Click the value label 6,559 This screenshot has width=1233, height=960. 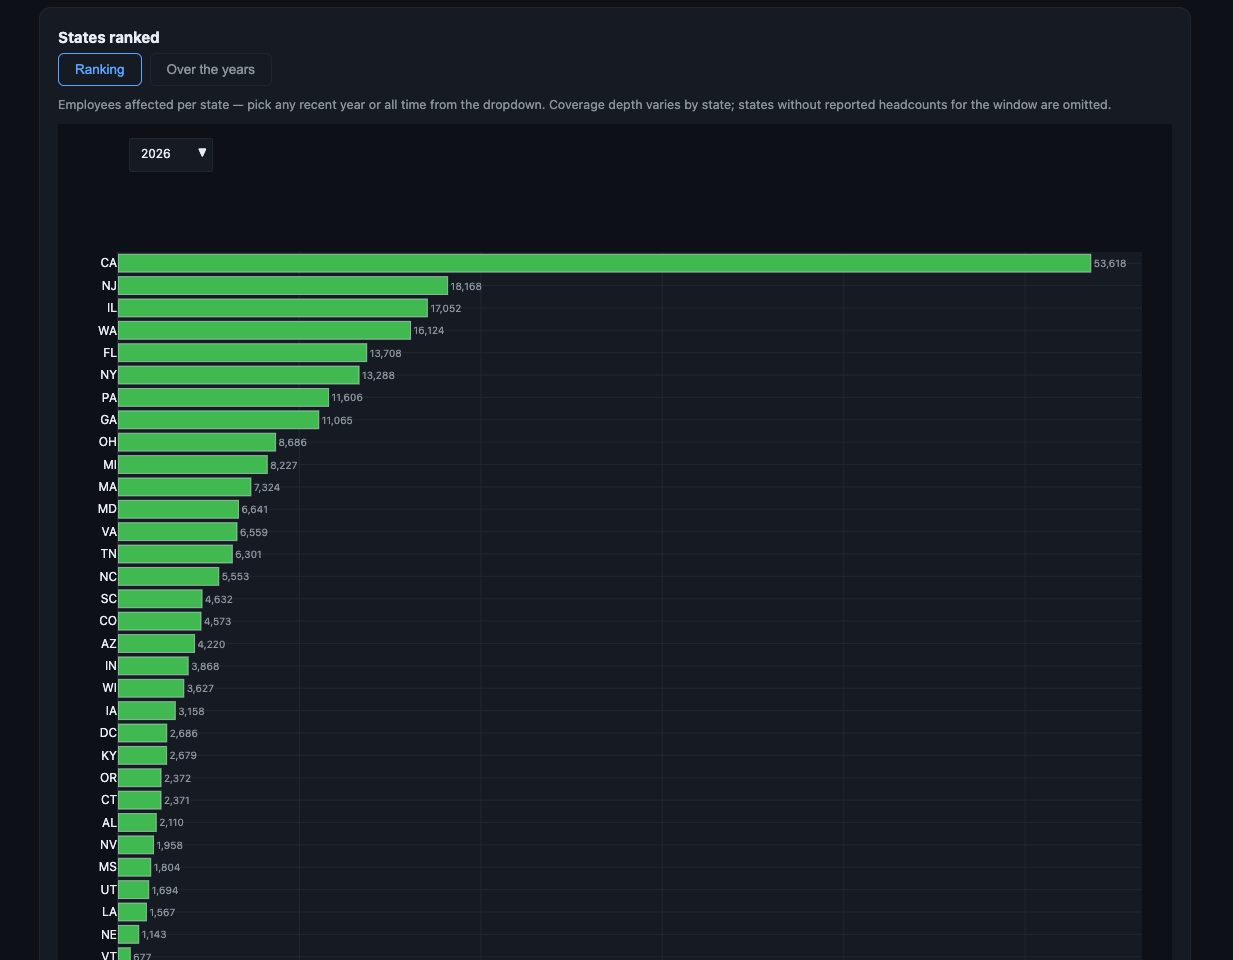tap(254, 533)
